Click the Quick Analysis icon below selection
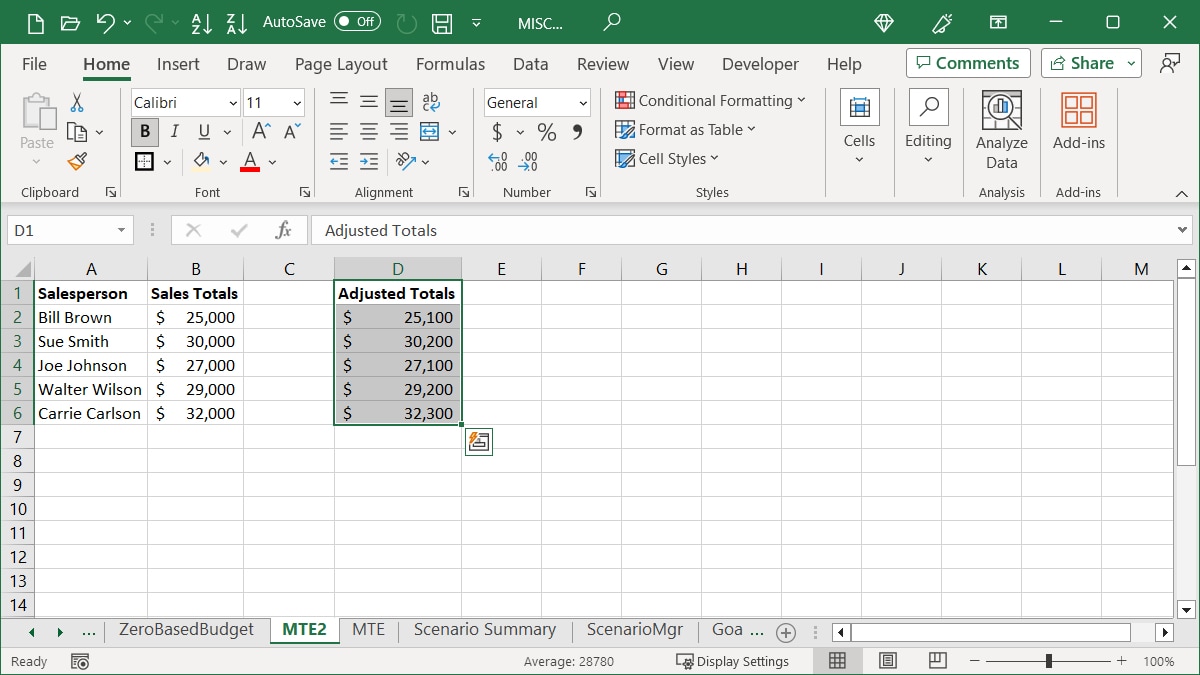The width and height of the screenshot is (1200, 675). pos(478,441)
